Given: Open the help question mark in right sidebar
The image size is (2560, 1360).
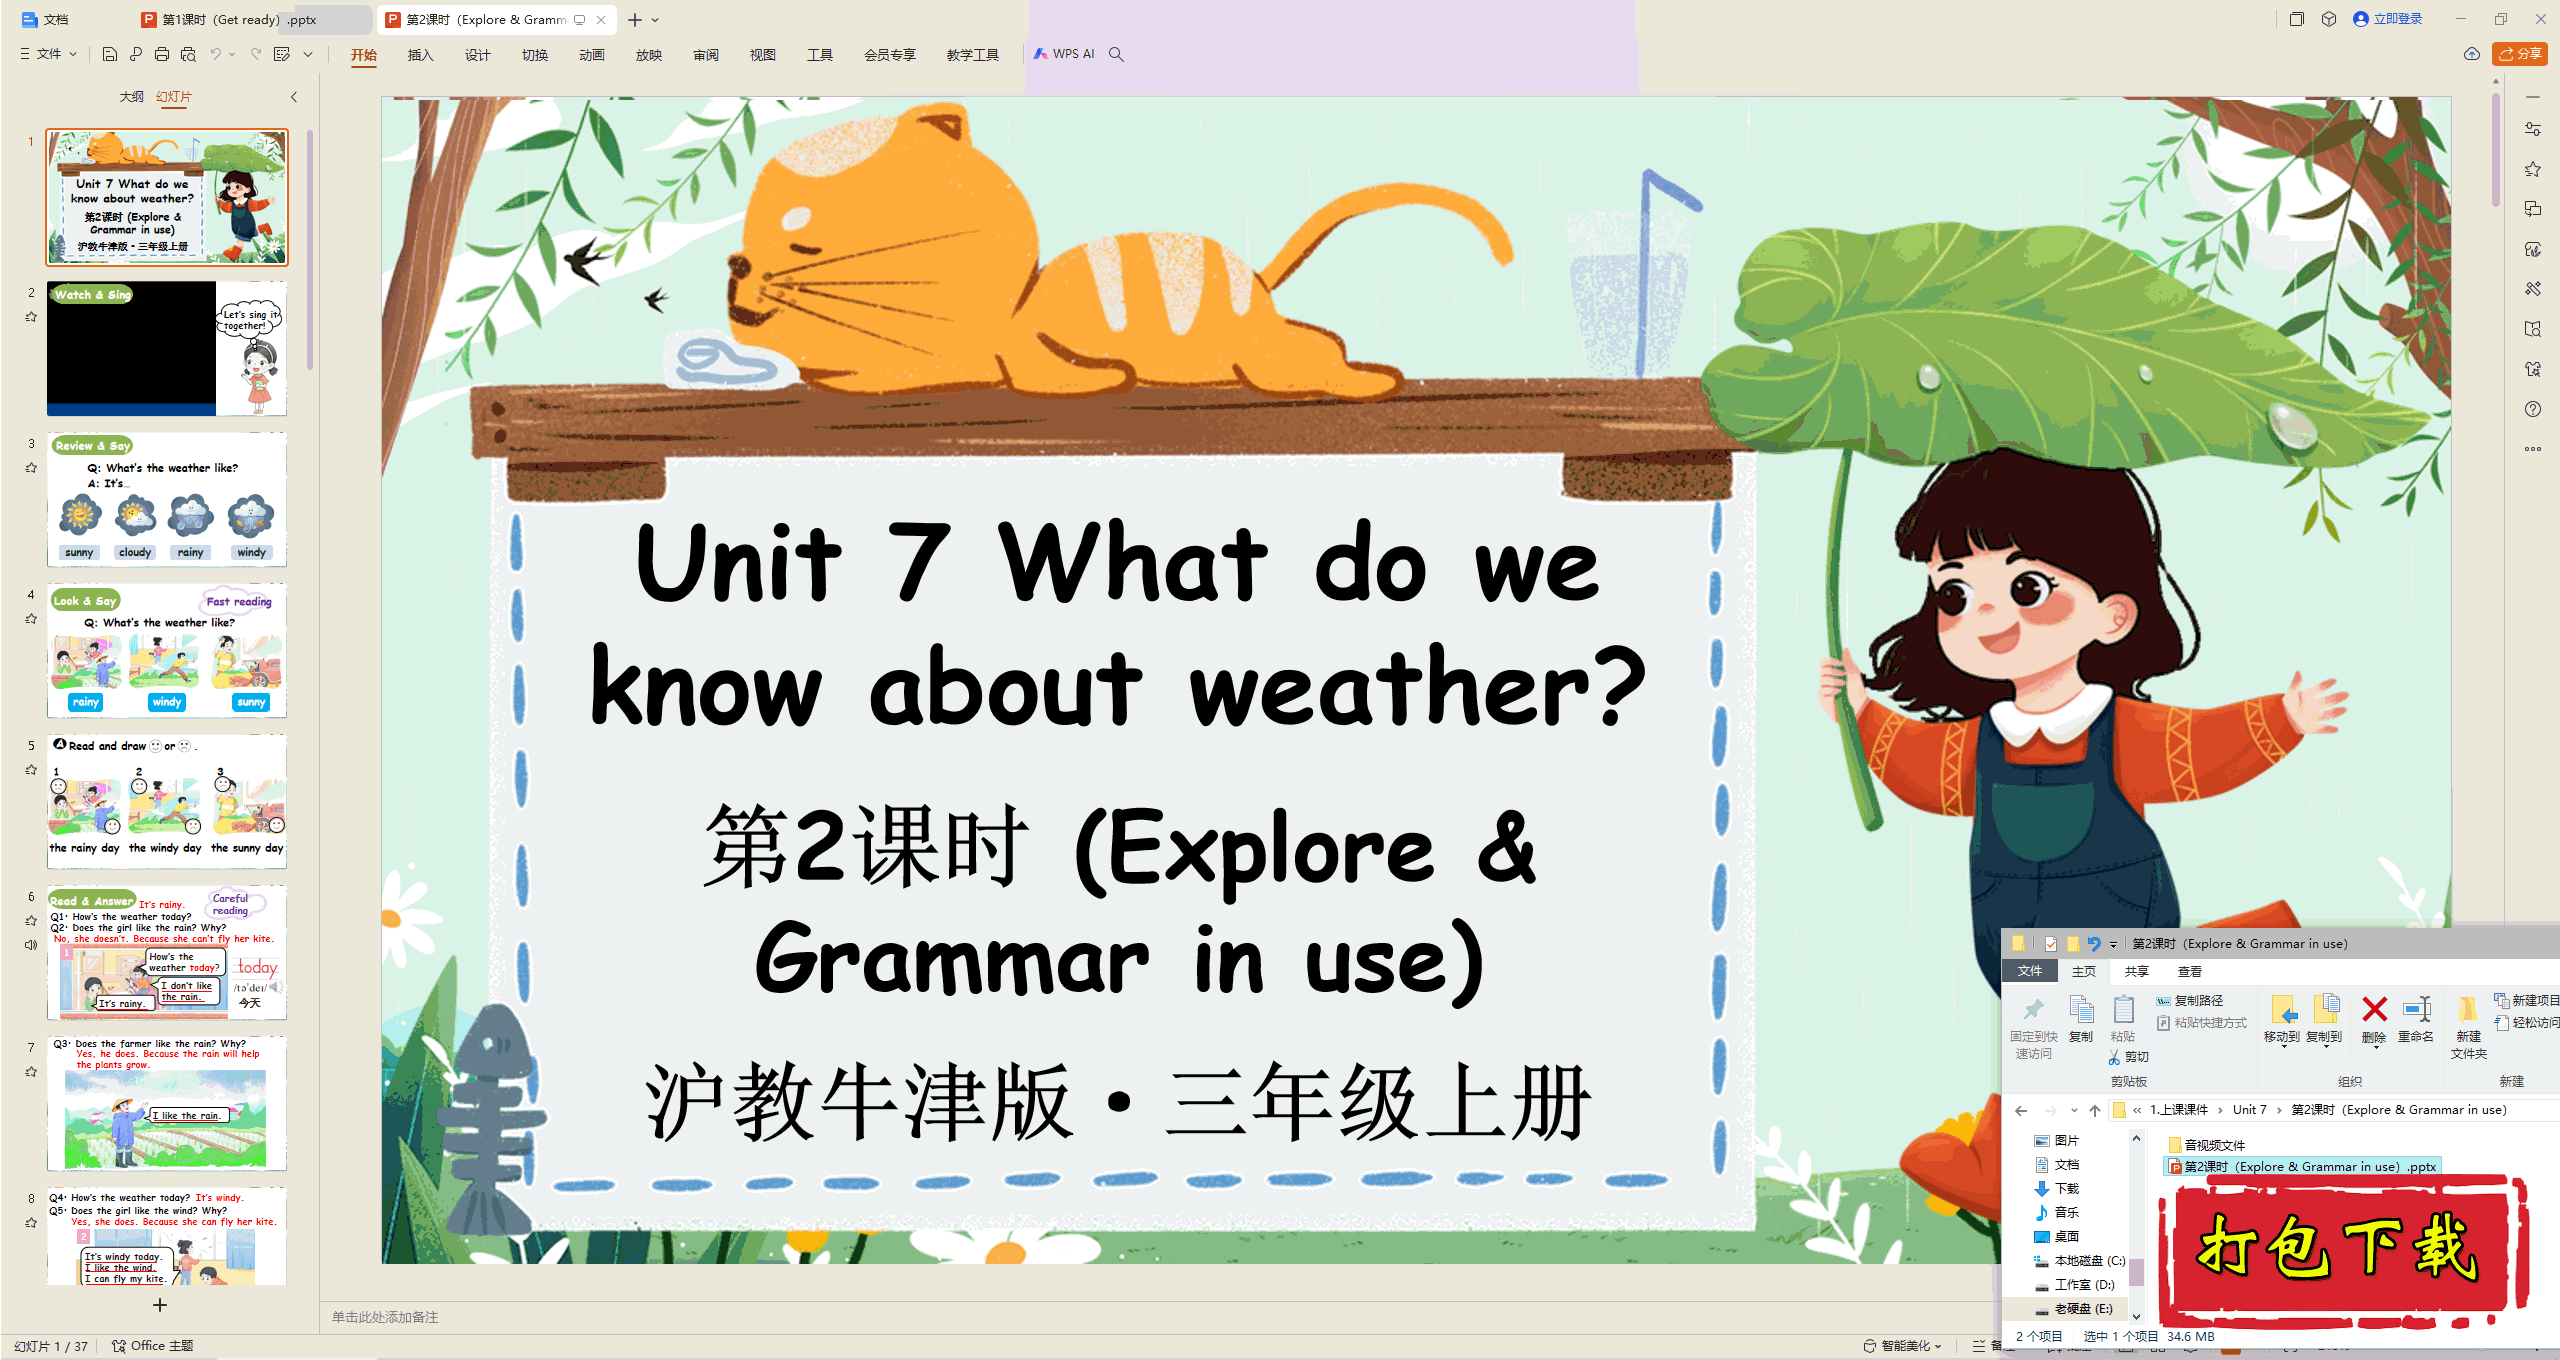Looking at the screenshot, I should (2533, 409).
